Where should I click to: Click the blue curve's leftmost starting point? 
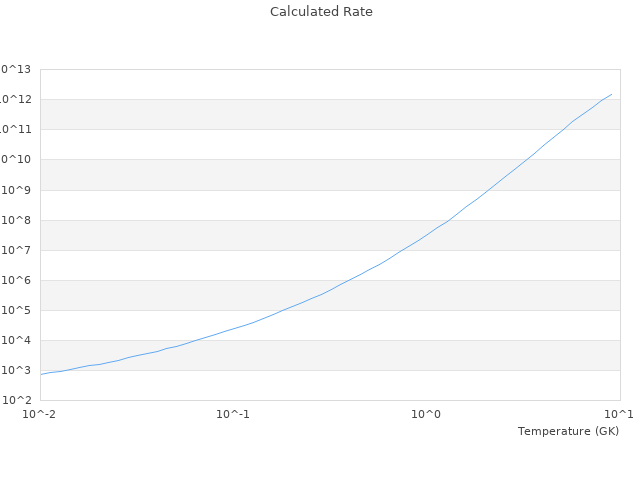pyautogui.click(x=41, y=374)
